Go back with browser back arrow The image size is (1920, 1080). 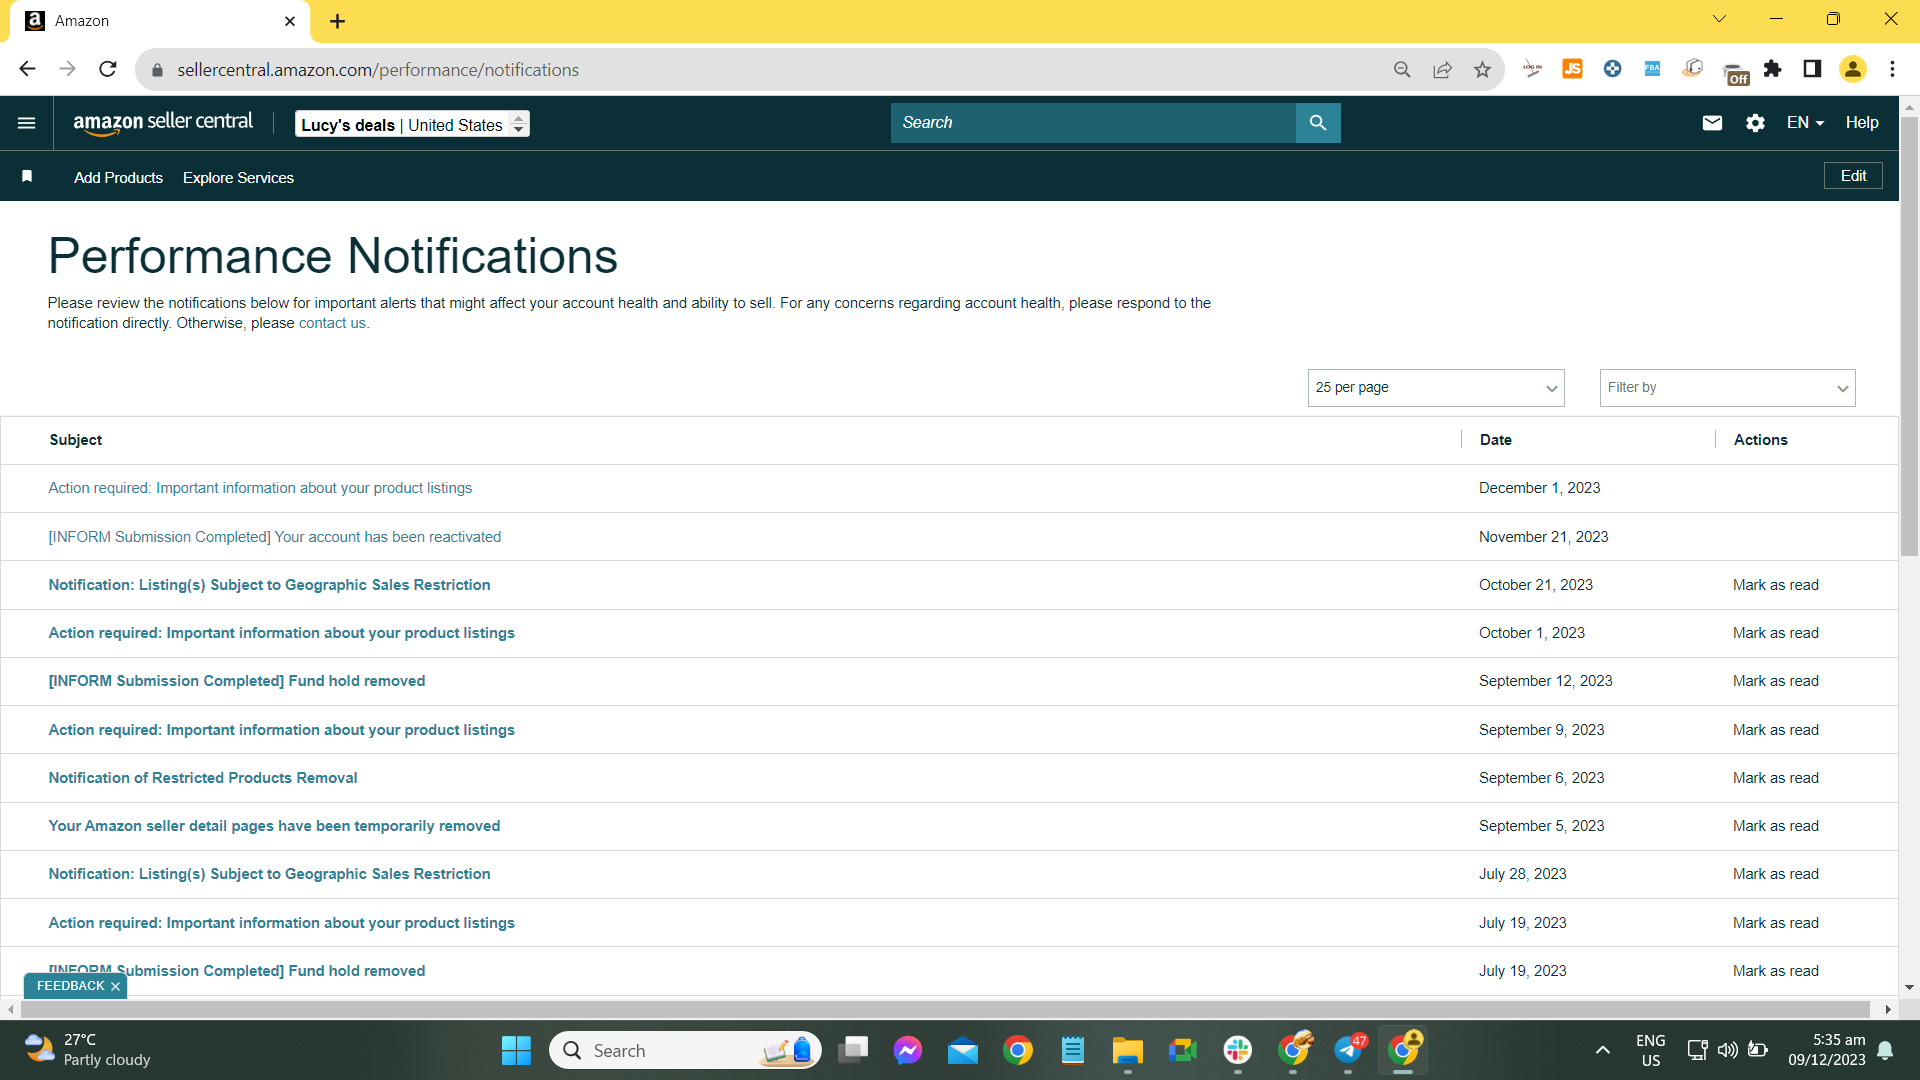coord(27,69)
